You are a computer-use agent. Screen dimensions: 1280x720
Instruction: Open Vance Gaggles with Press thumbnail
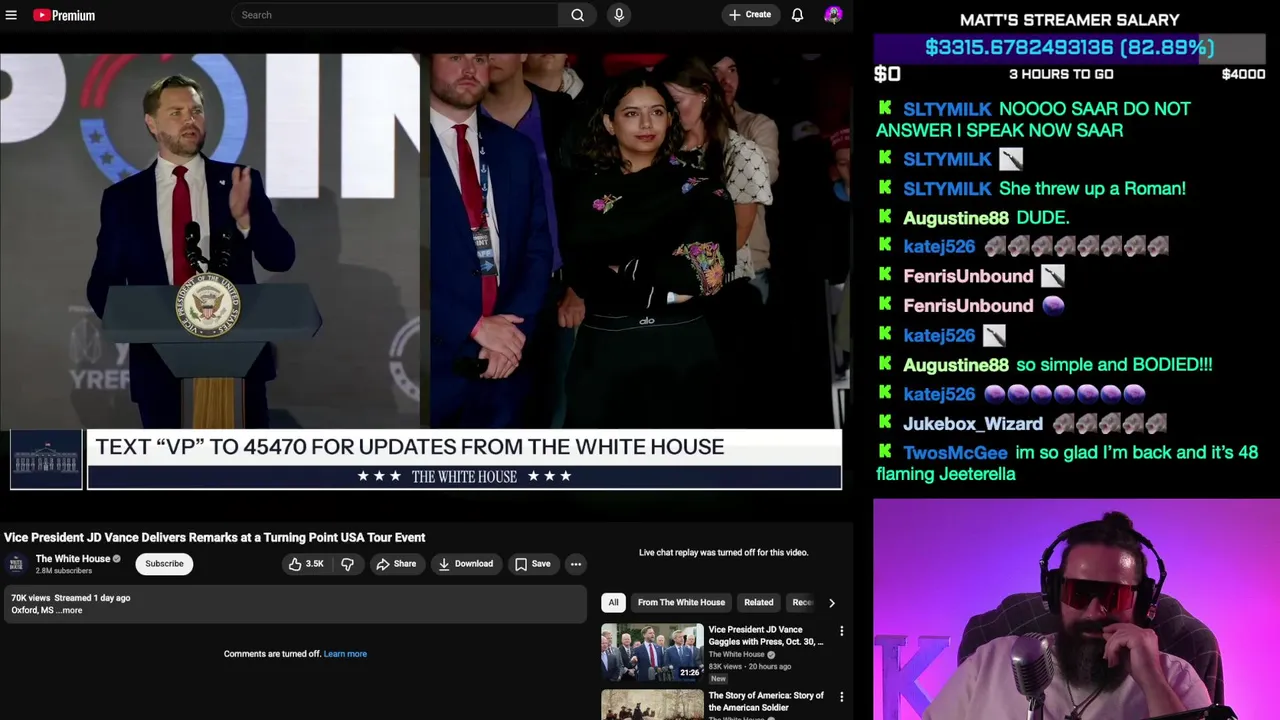tap(652, 651)
